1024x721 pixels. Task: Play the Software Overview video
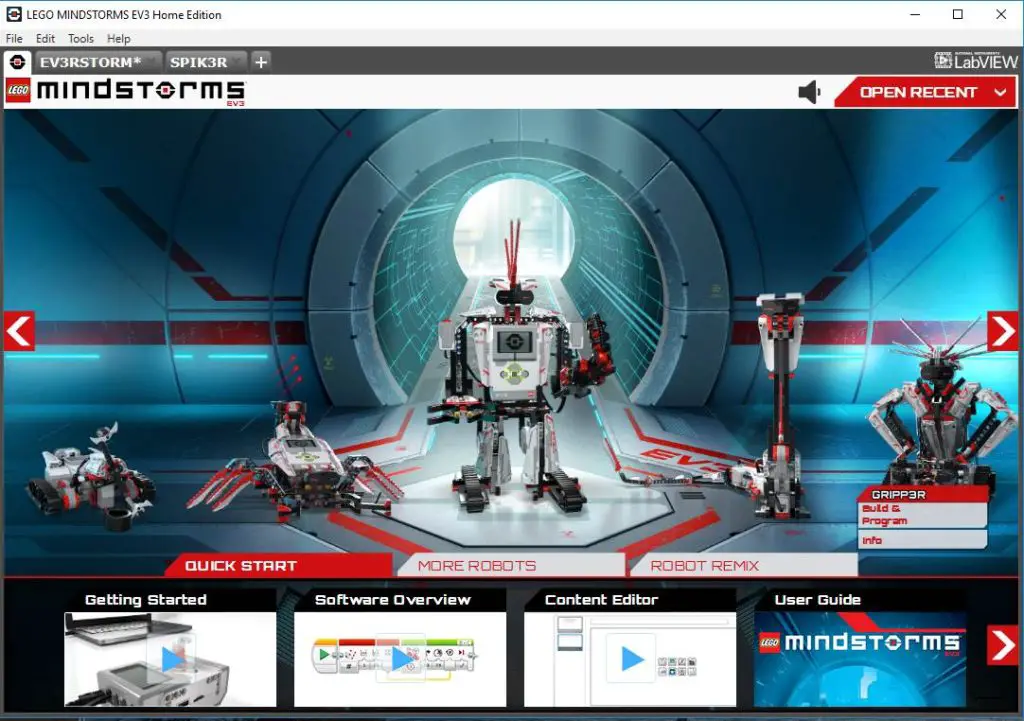pos(400,659)
